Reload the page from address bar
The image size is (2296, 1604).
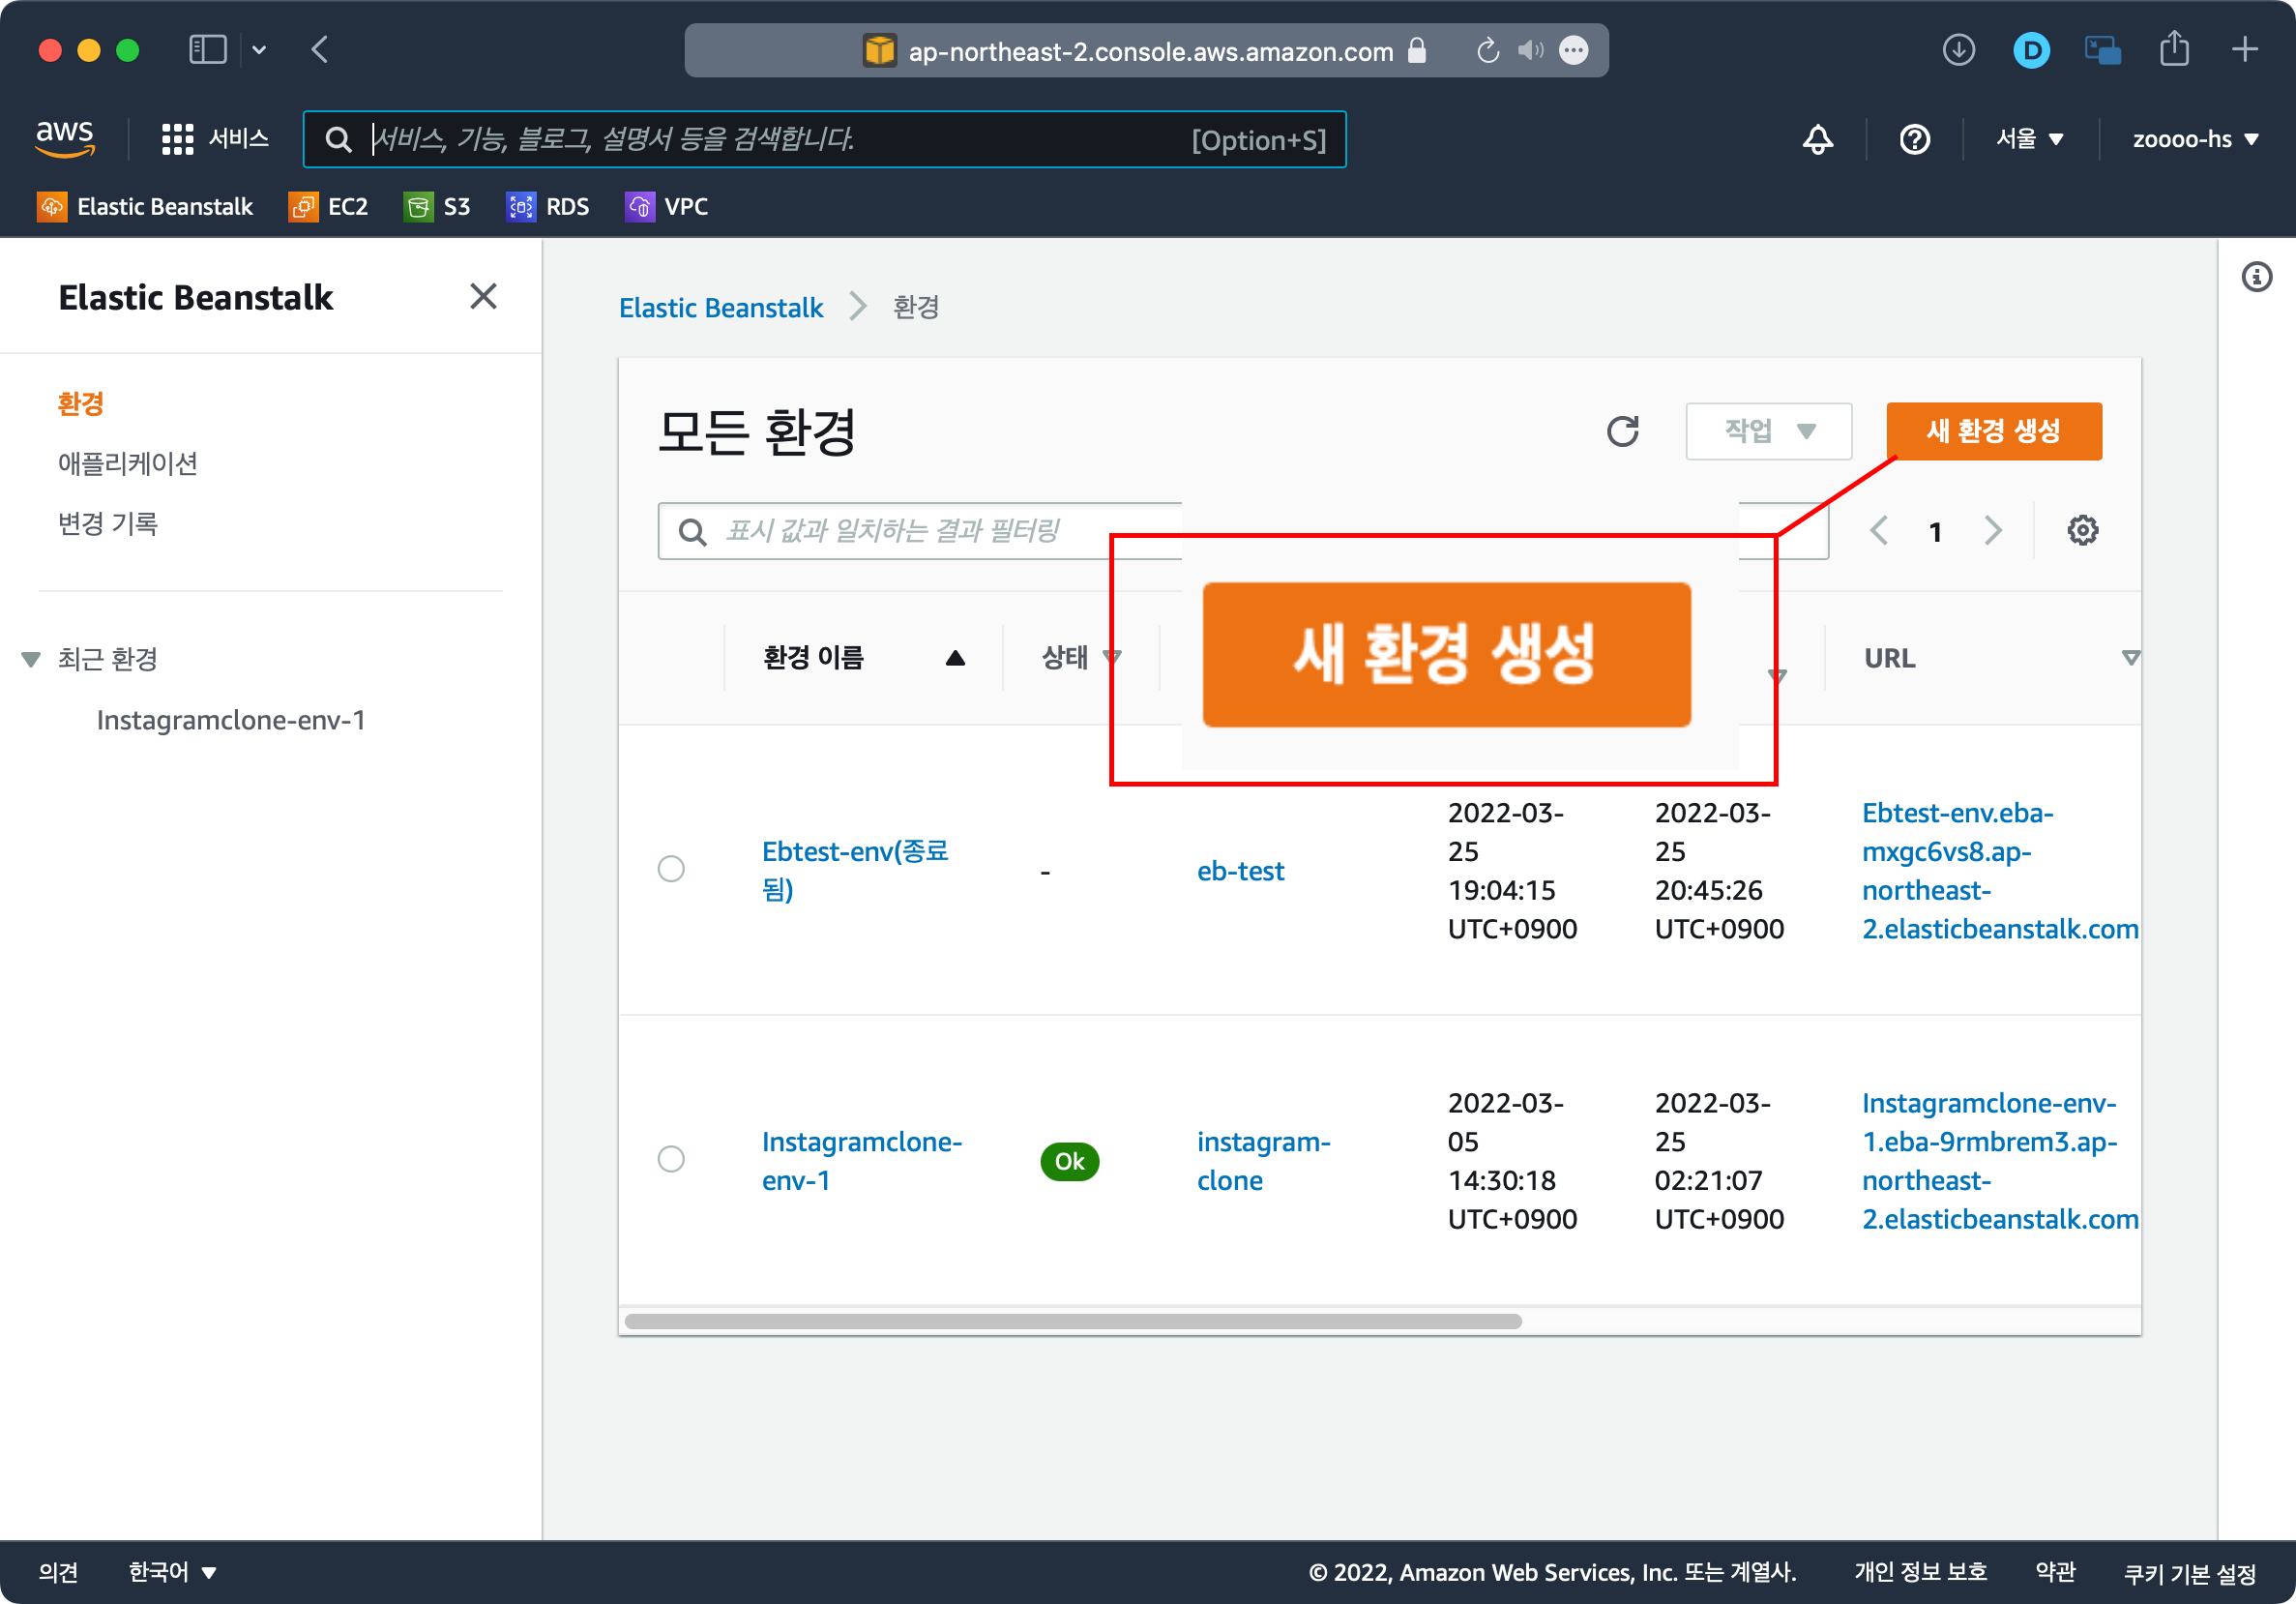[1488, 50]
